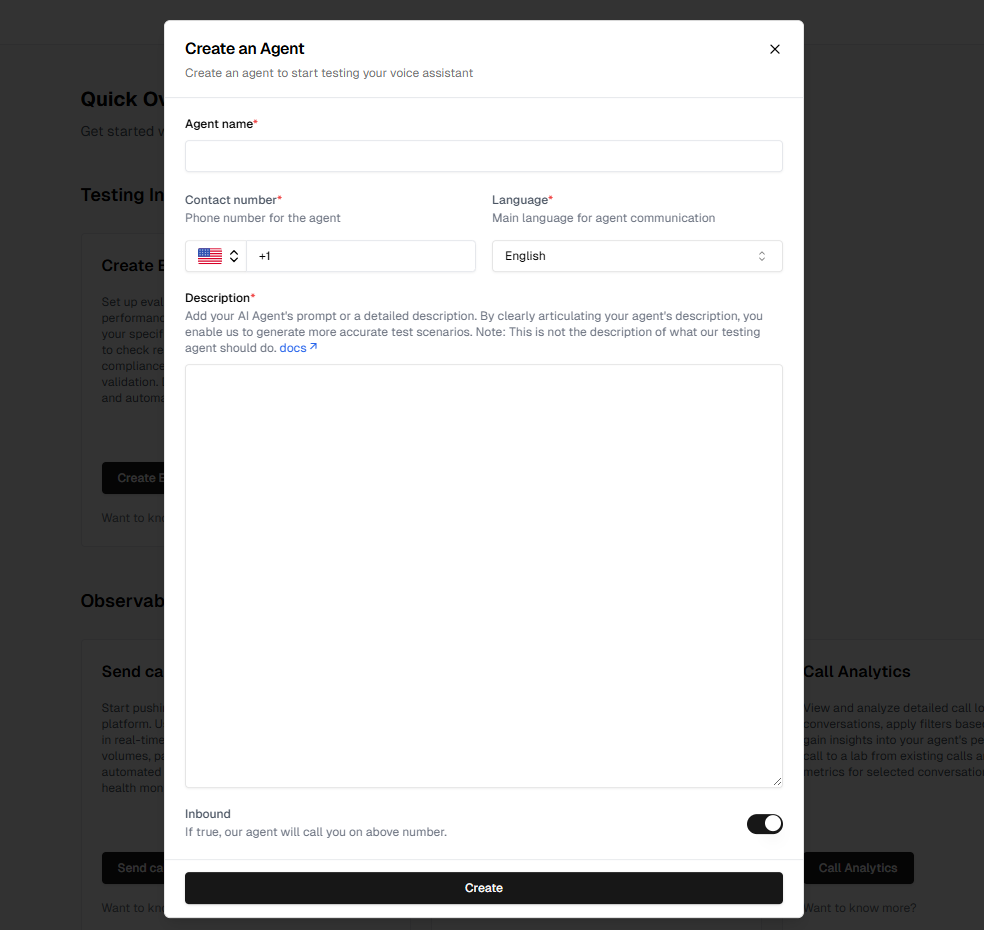Click the Create an Agent dialog title
Image resolution: width=984 pixels, height=930 pixels.
[244, 48]
